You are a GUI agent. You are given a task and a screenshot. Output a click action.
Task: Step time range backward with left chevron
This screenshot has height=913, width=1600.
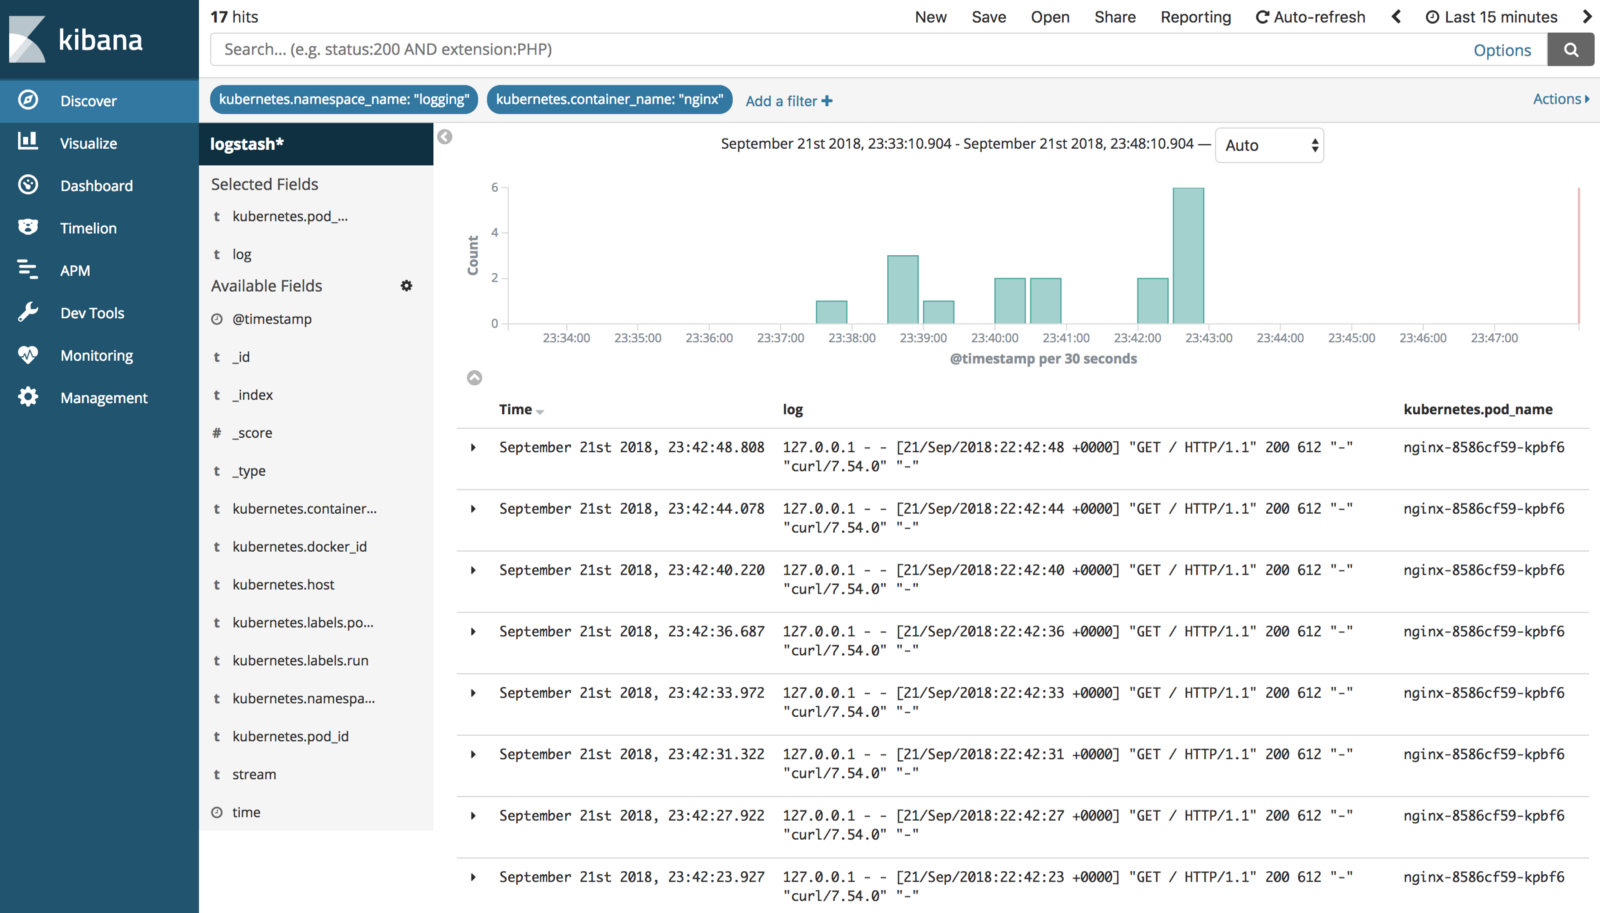(x=1396, y=17)
